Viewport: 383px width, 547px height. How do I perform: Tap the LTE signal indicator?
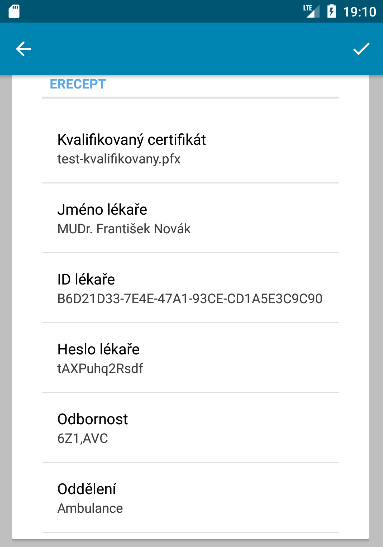(311, 11)
